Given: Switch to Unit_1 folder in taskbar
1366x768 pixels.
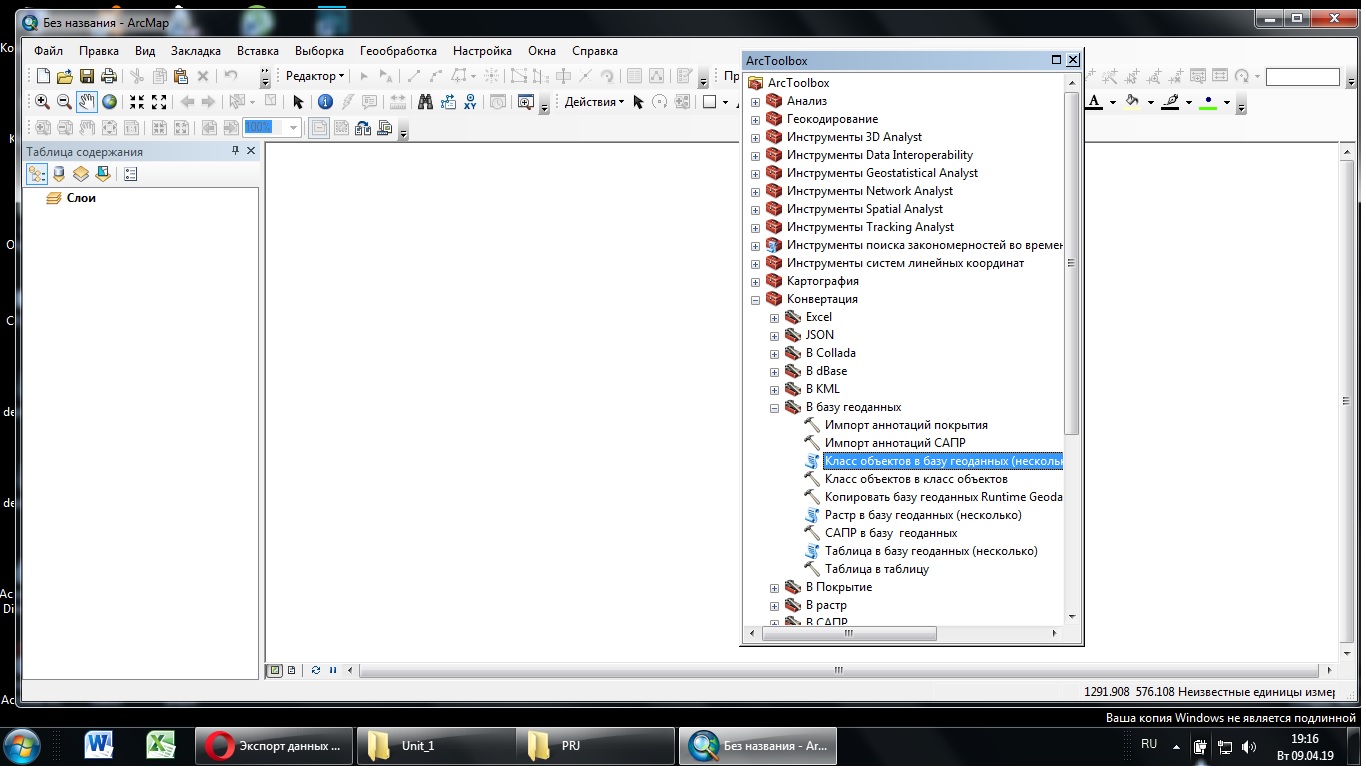Looking at the screenshot, I should coord(436,746).
